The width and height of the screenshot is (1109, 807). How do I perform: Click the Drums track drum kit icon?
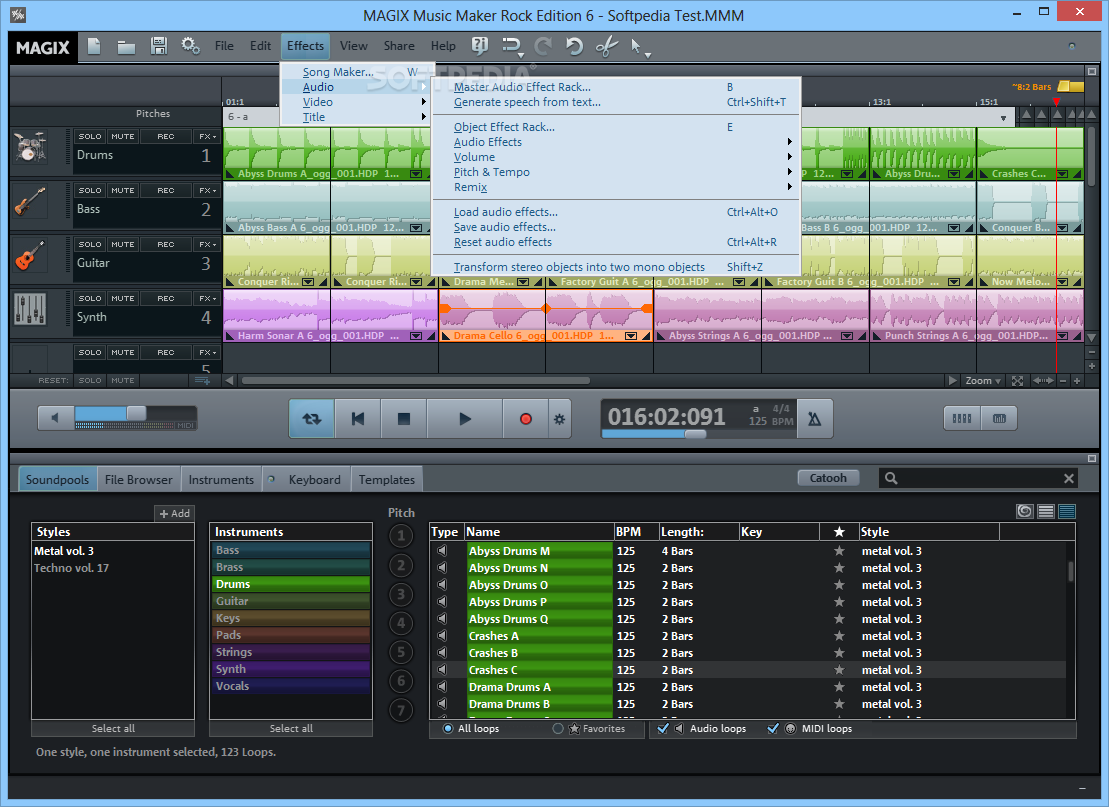30,148
